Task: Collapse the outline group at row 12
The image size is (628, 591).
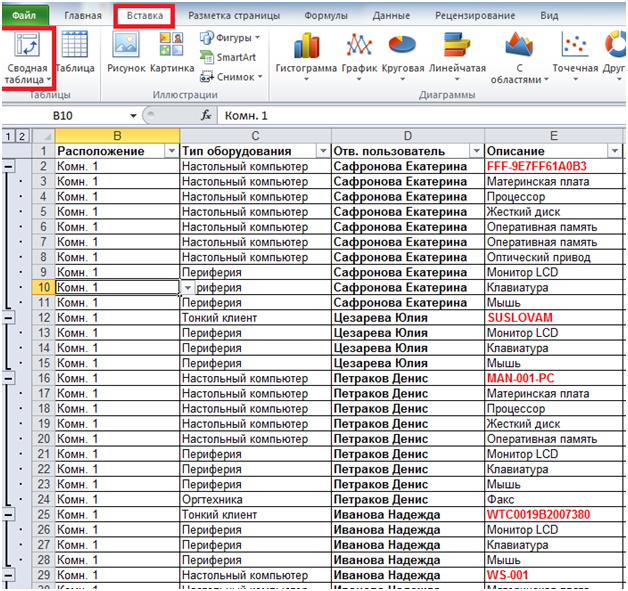Action: tap(9, 318)
